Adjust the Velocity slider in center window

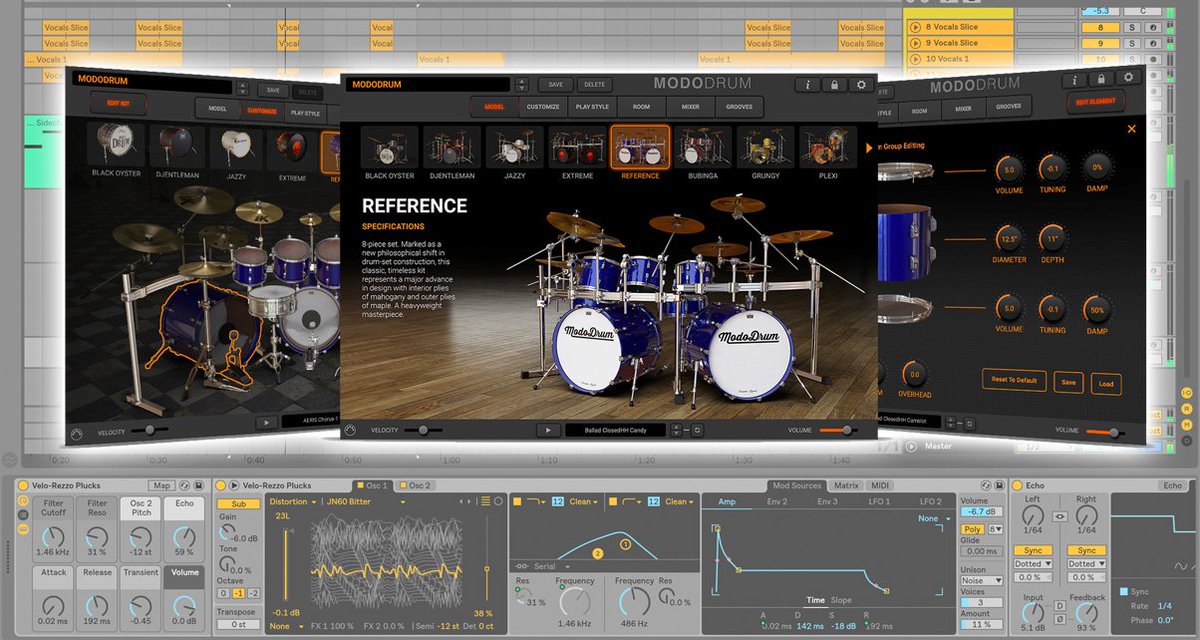(423, 430)
